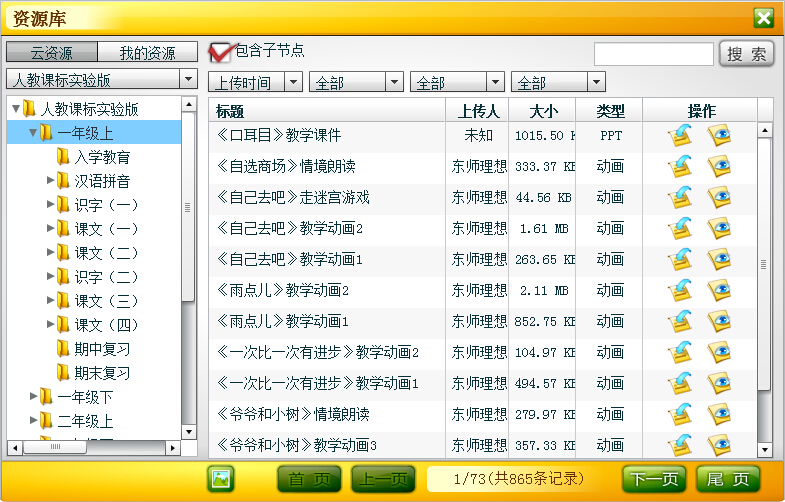Click preview eye icon for 《自选商场》情境朗读
Viewport: 785px width, 502px height.
point(719,166)
